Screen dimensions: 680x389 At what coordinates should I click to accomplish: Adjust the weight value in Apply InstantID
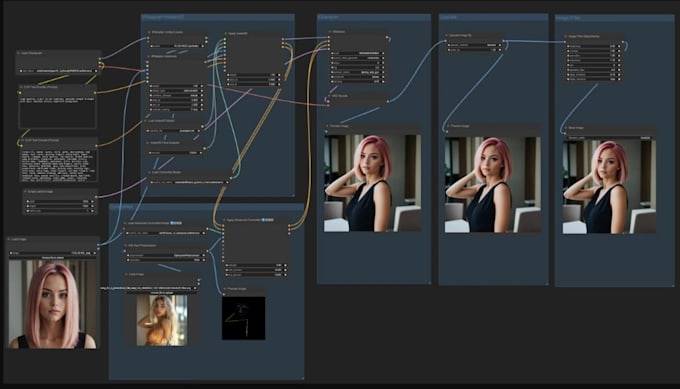(x=254, y=75)
